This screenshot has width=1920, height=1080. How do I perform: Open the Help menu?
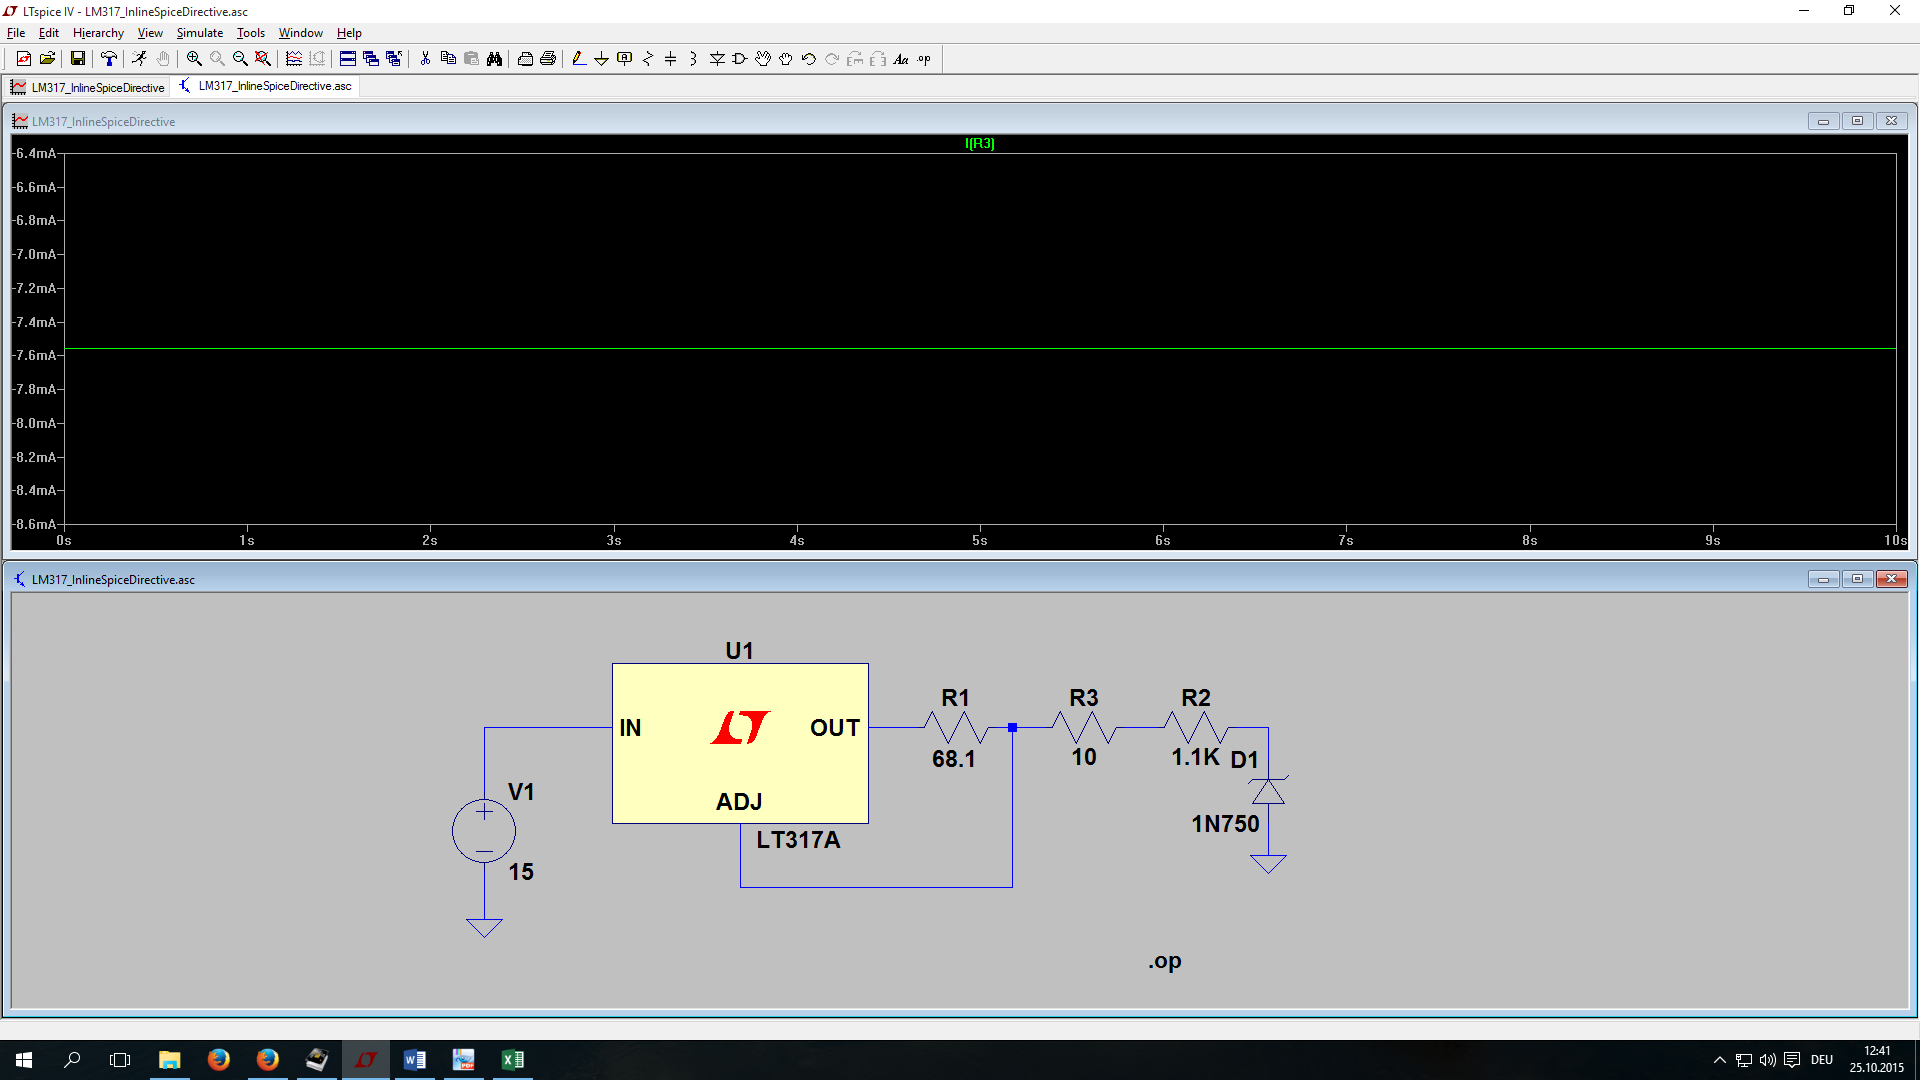pyautogui.click(x=349, y=33)
